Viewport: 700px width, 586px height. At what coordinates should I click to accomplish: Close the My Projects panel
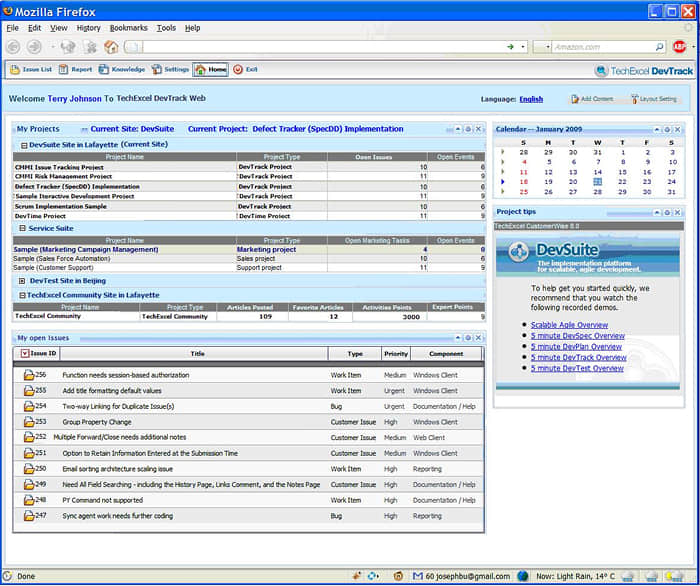click(x=478, y=129)
